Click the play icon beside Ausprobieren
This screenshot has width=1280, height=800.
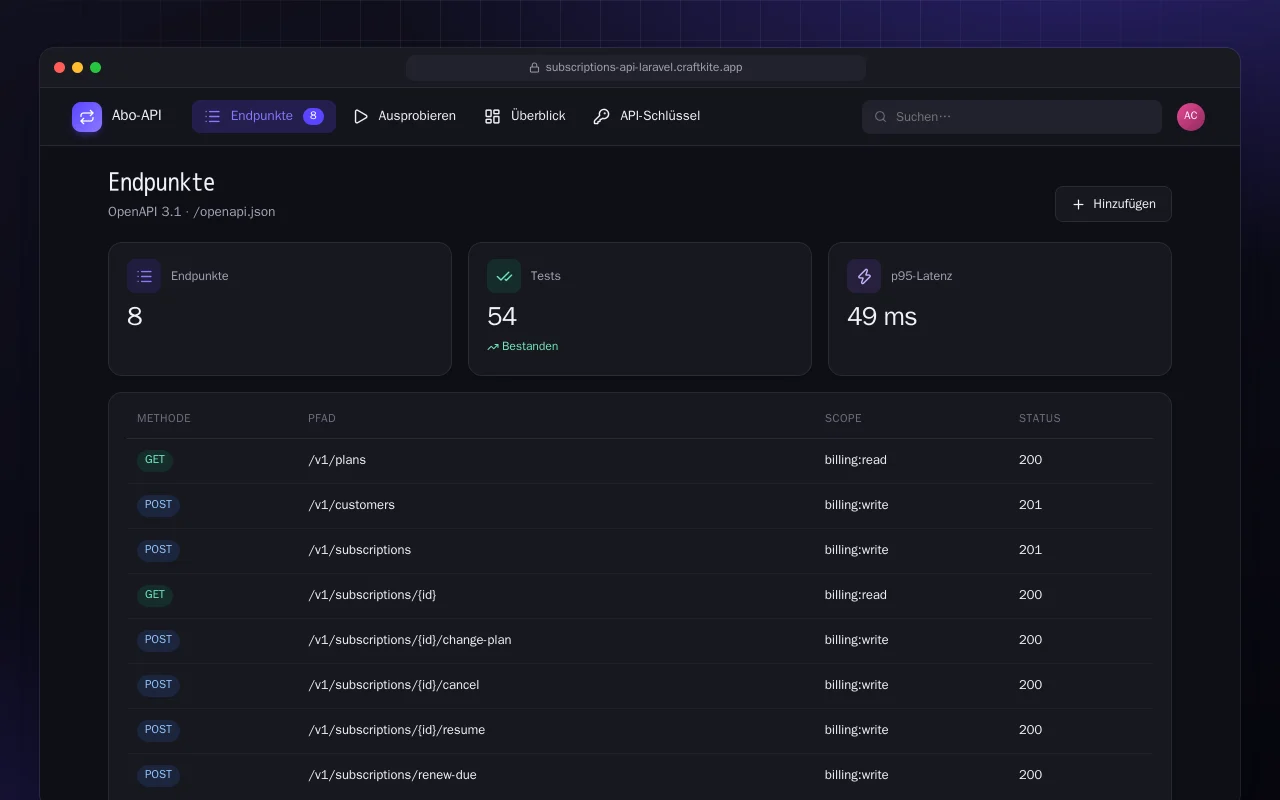[361, 117]
